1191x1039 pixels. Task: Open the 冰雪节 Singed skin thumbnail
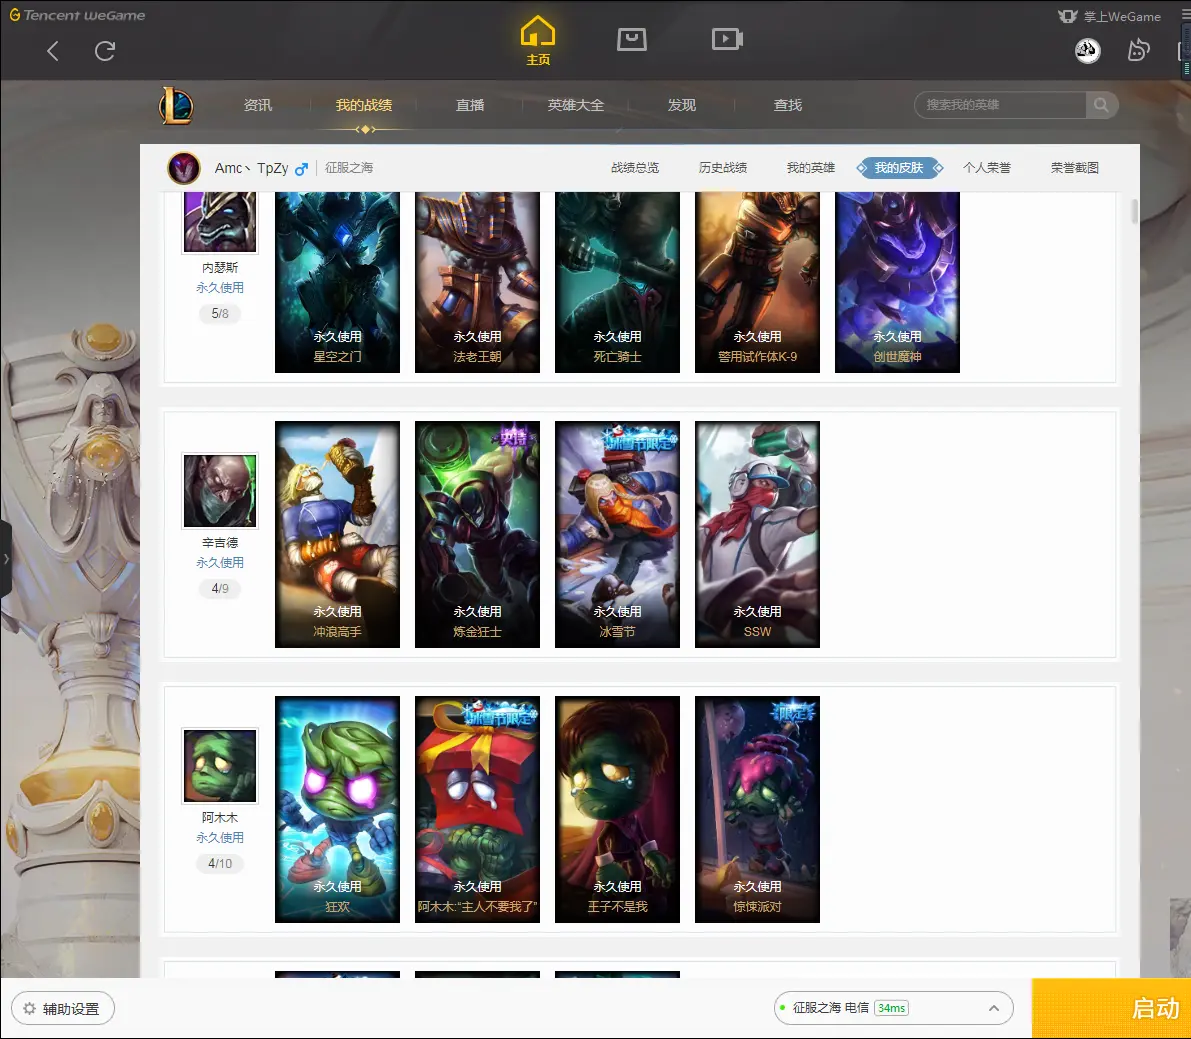[618, 535]
